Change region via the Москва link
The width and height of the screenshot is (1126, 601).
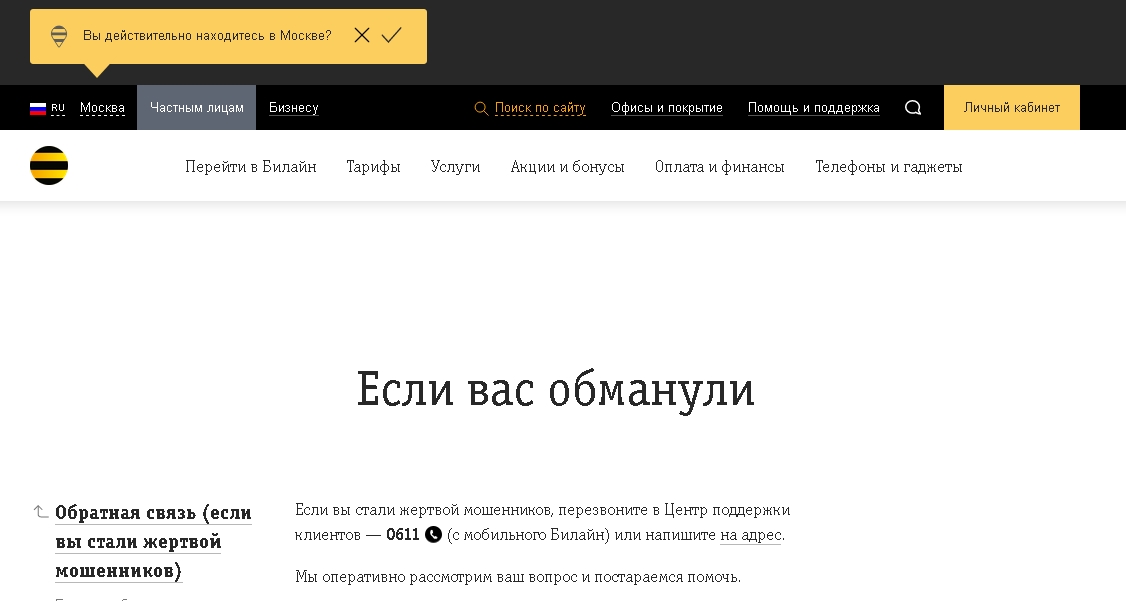(102, 108)
